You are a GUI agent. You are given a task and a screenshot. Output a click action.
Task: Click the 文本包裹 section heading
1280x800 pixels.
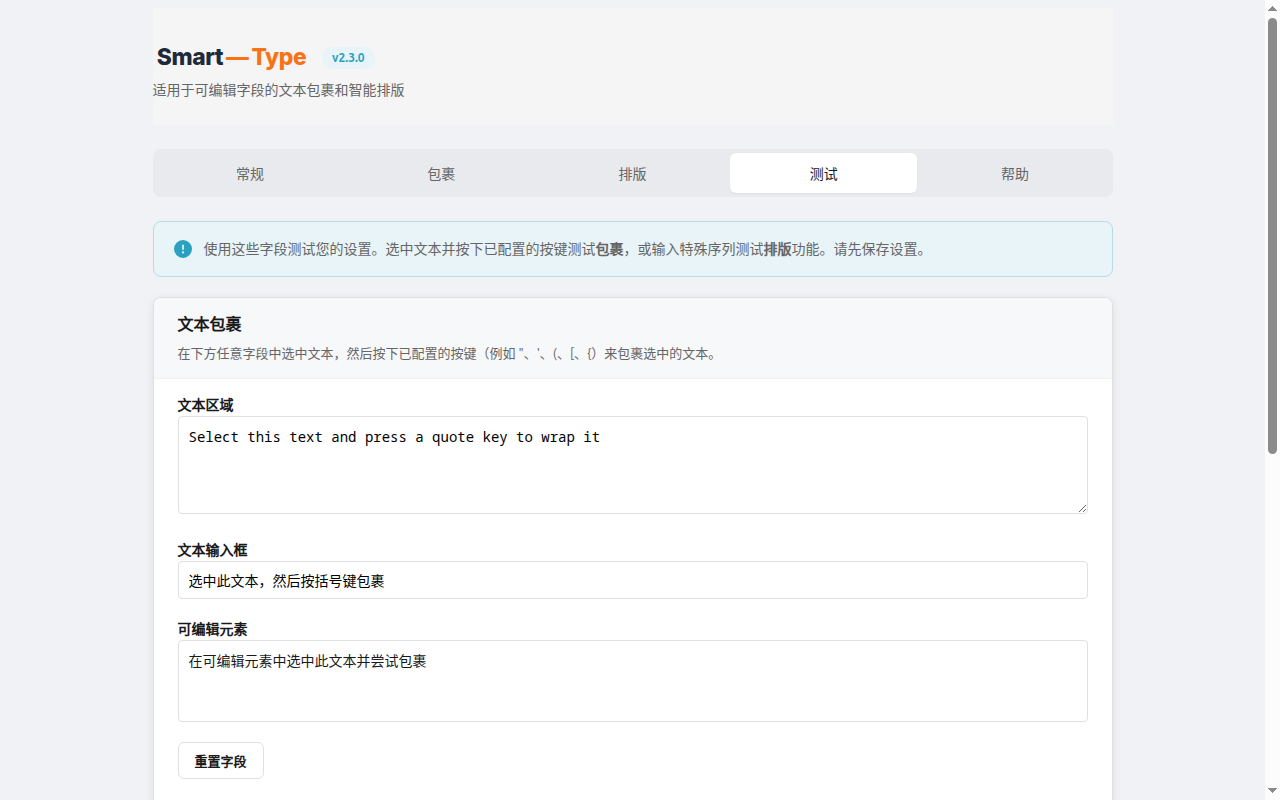209,324
